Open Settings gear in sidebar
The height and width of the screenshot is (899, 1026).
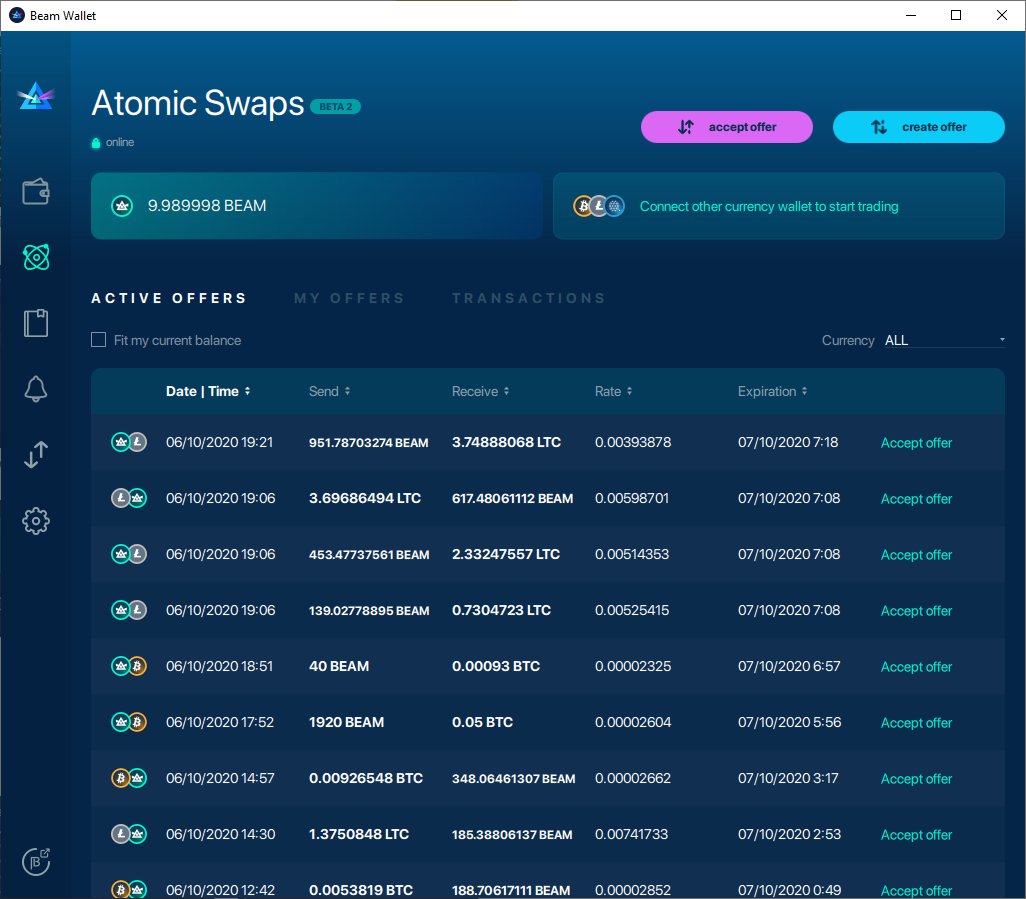pyautogui.click(x=36, y=521)
